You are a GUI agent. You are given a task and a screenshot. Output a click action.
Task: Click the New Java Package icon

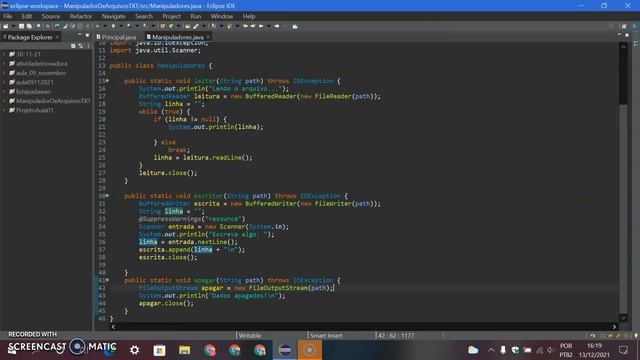point(163,26)
